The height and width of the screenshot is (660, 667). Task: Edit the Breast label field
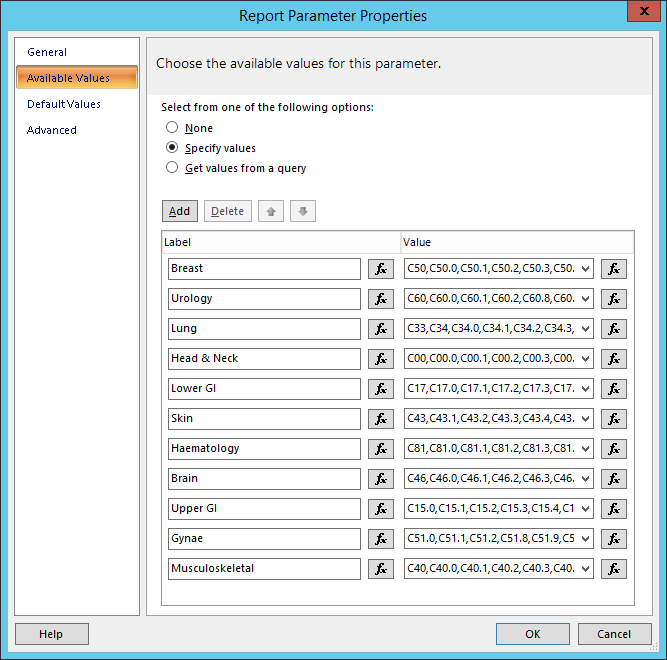coord(264,269)
